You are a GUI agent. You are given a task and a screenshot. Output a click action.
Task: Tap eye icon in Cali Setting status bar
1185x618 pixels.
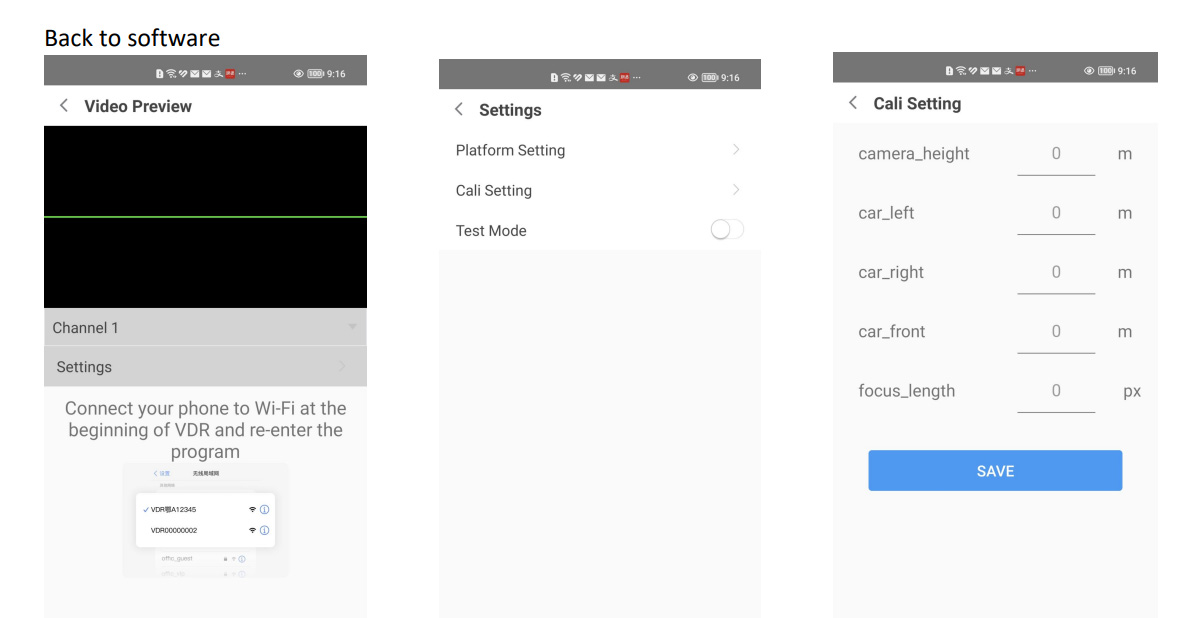1089,71
